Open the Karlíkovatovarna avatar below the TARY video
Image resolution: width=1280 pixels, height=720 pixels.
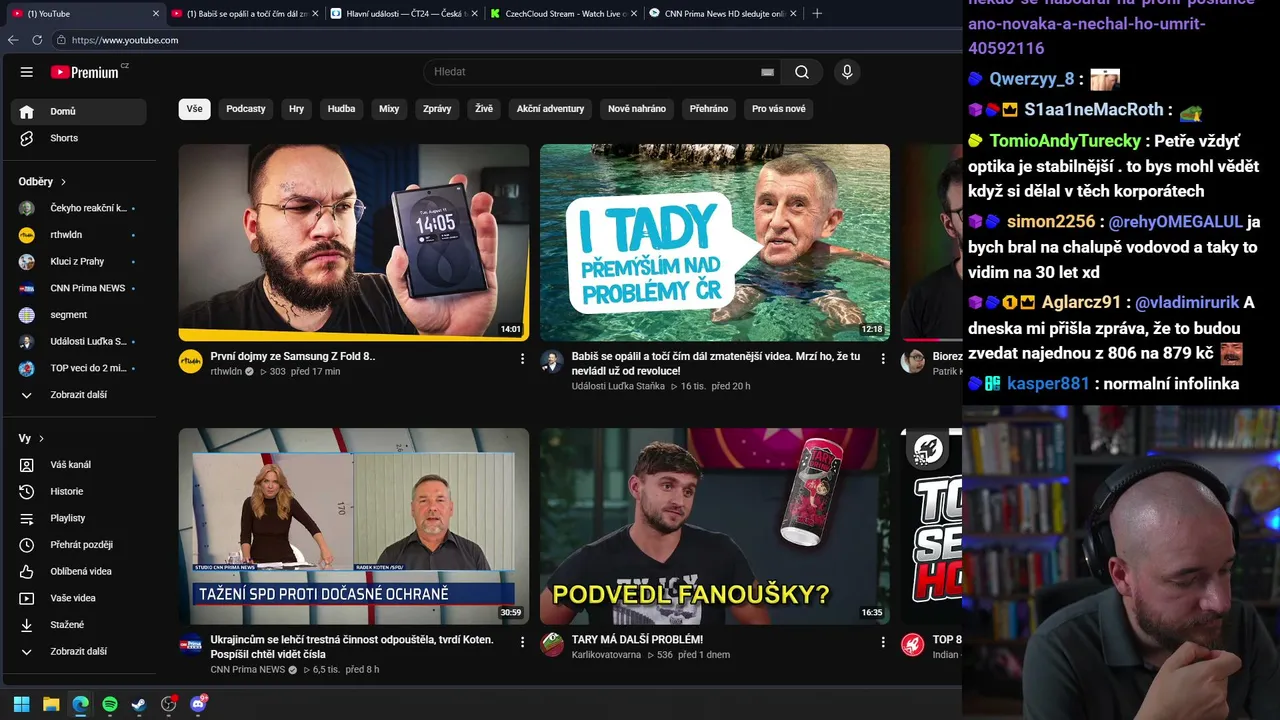[x=552, y=645]
